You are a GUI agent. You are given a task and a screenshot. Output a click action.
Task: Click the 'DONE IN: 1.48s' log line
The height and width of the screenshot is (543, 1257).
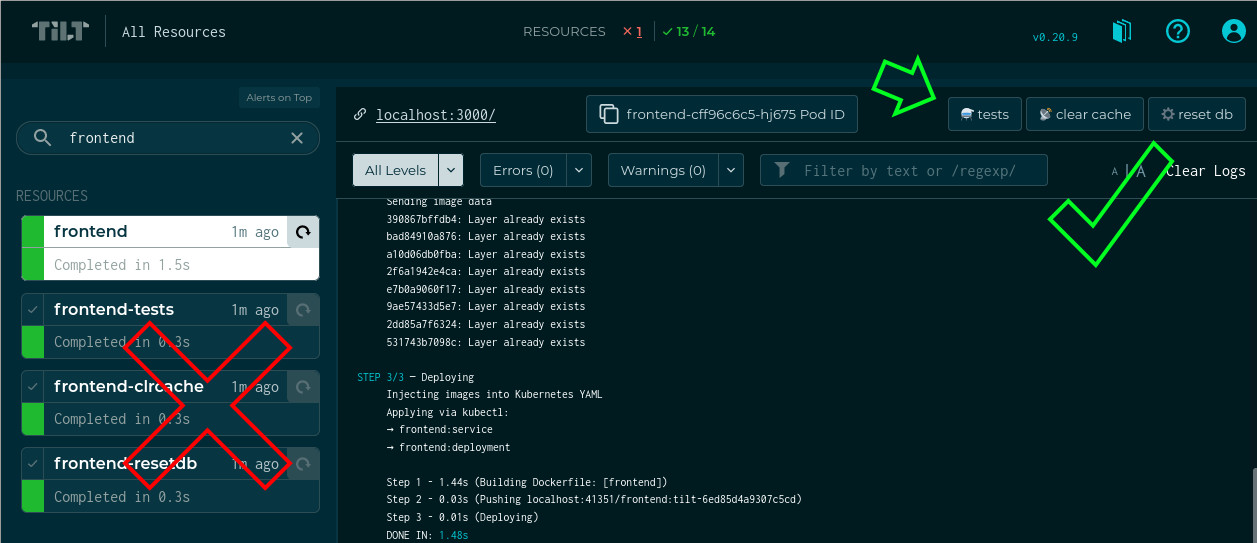coord(427,536)
